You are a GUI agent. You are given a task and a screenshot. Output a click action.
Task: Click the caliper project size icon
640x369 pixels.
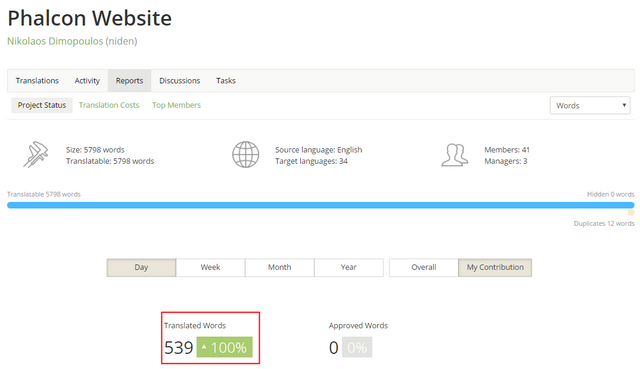[36, 154]
